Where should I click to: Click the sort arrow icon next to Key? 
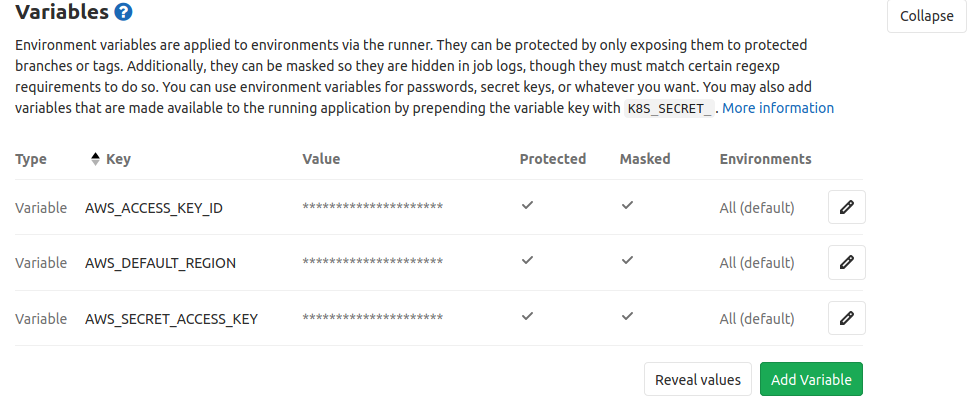[95, 158]
